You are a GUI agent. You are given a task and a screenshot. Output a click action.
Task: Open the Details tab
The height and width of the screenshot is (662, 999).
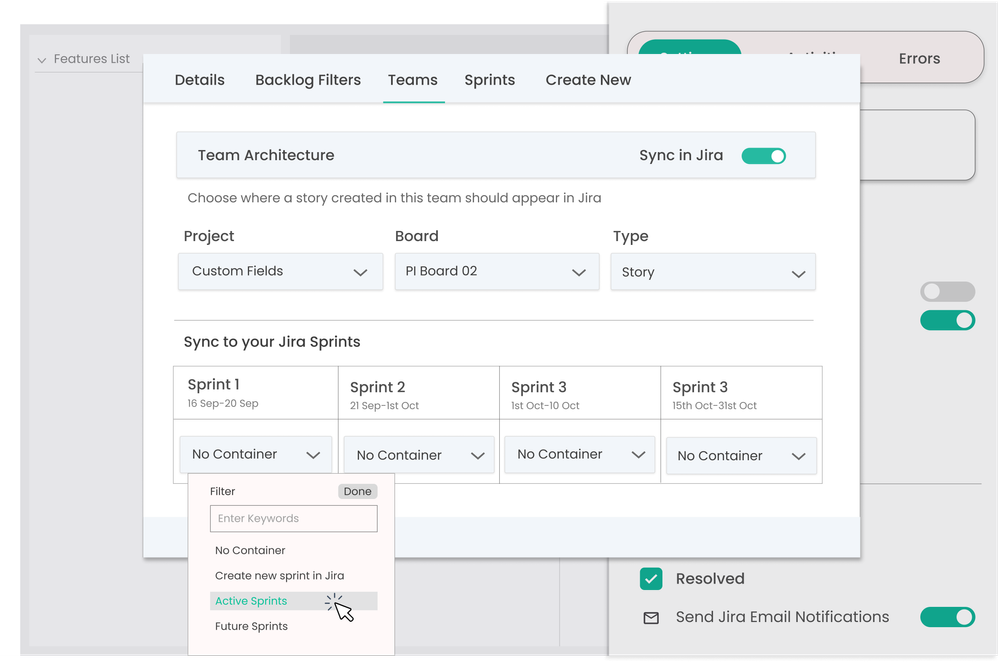(x=199, y=80)
